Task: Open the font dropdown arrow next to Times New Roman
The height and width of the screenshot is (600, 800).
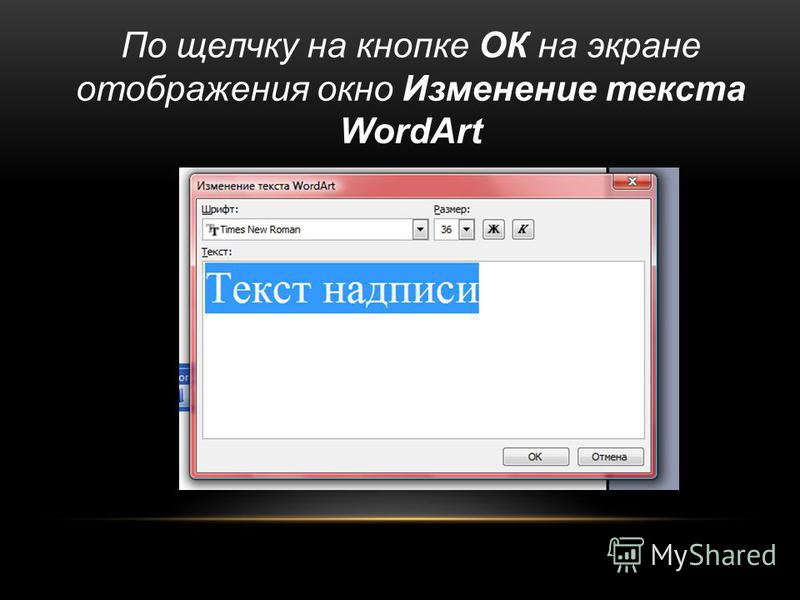Action: (x=420, y=230)
